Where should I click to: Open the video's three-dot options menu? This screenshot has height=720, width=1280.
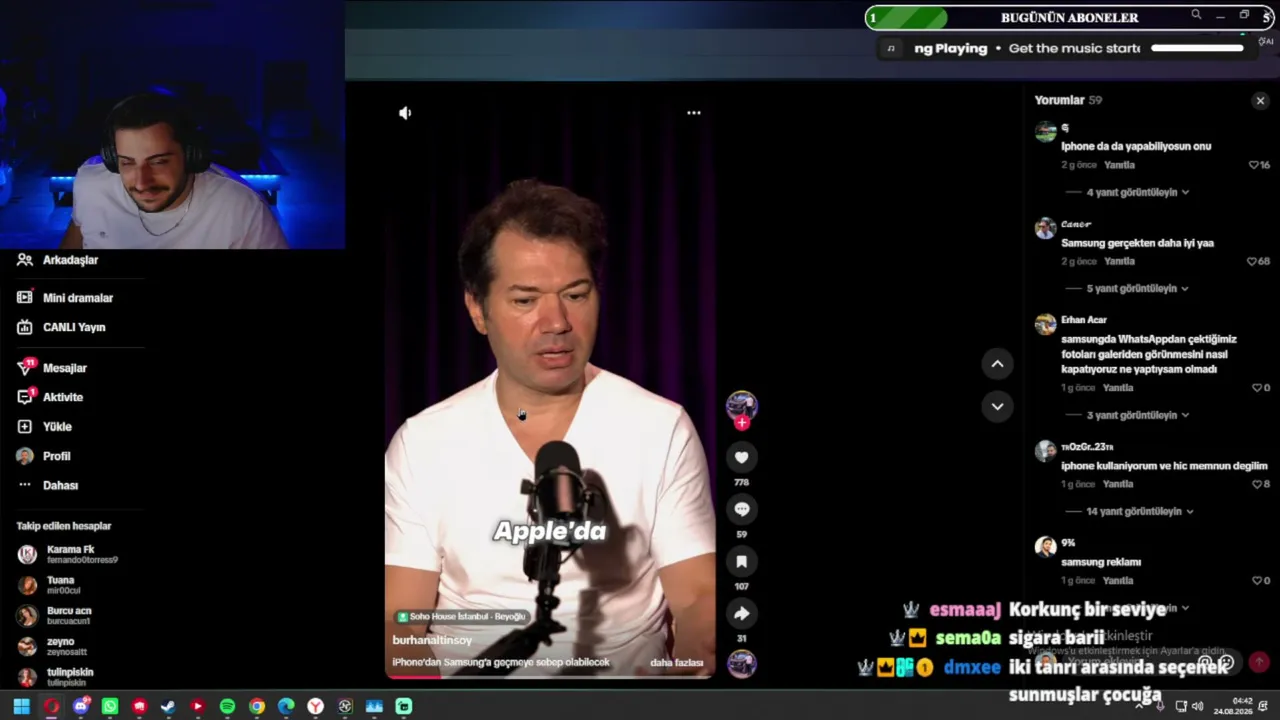(694, 113)
